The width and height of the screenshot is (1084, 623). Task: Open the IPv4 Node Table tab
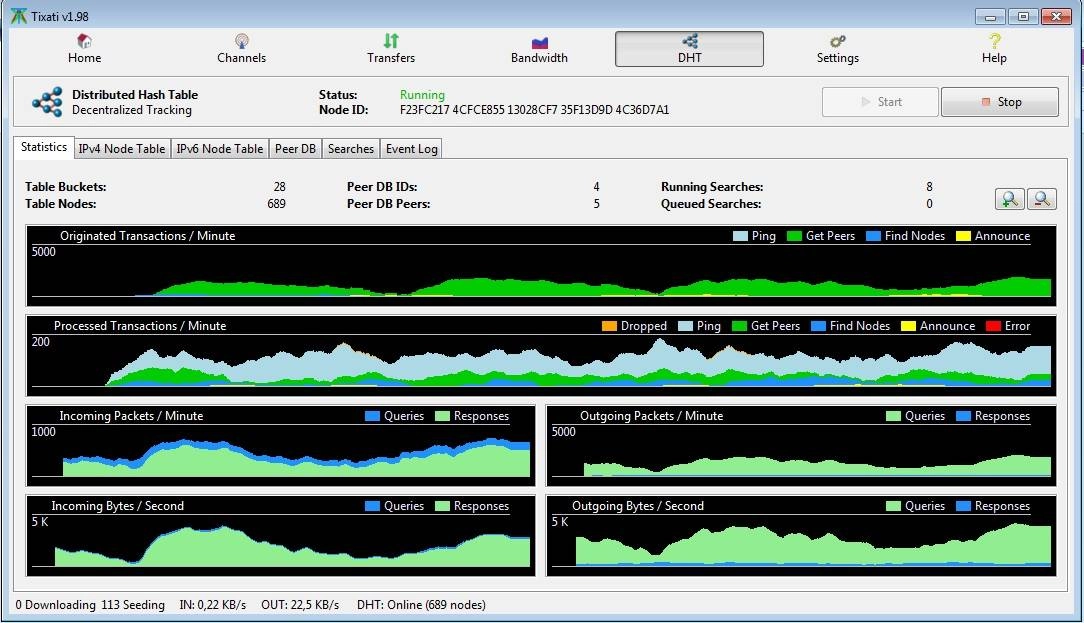122,149
